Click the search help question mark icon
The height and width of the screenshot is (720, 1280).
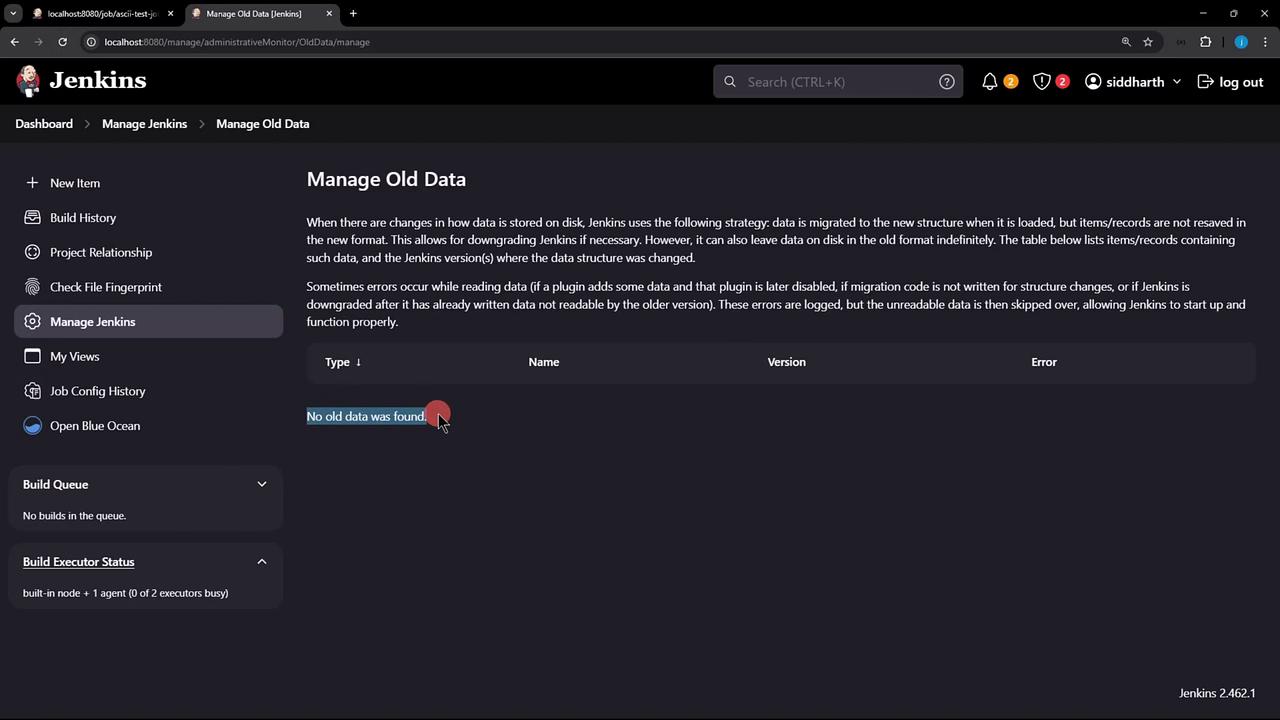click(x=947, y=82)
